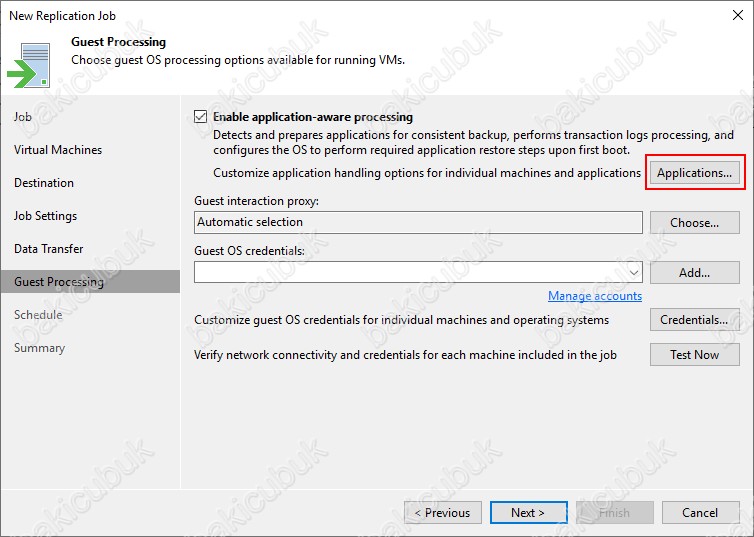Choose a guest interaction proxy
The width and height of the screenshot is (754, 537).
694,223
